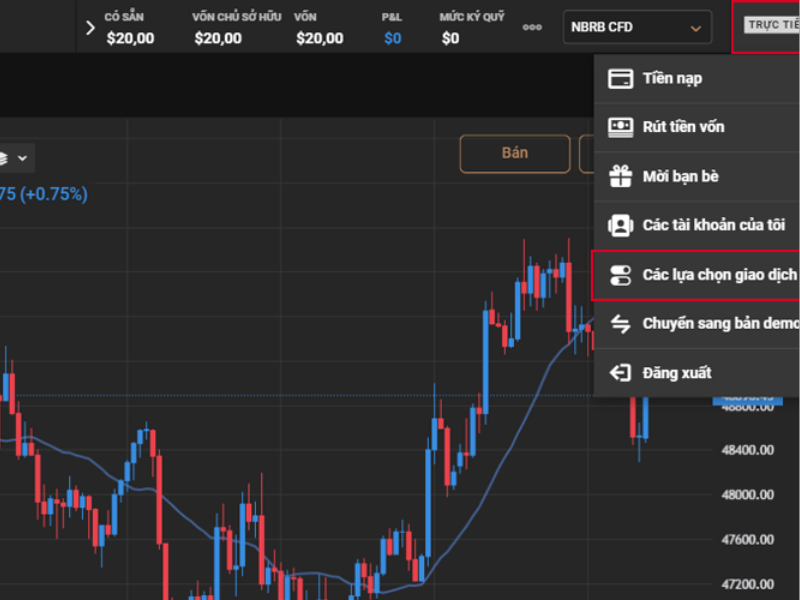Click the Tiền nạp wallet card icon
The height and width of the screenshot is (600, 800).
[621, 79]
